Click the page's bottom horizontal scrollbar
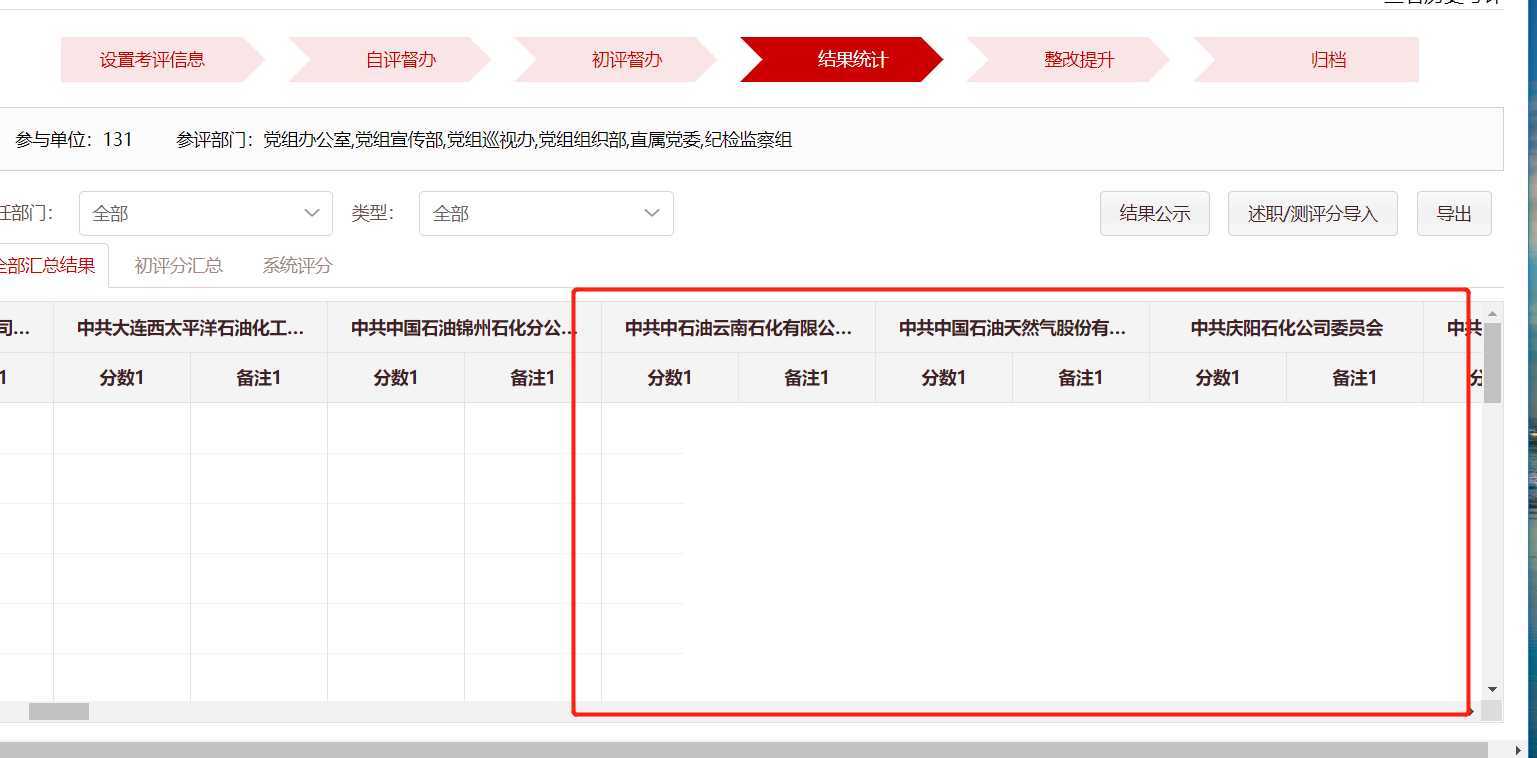This screenshot has width=1537, height=758. [x=744, y=750]
